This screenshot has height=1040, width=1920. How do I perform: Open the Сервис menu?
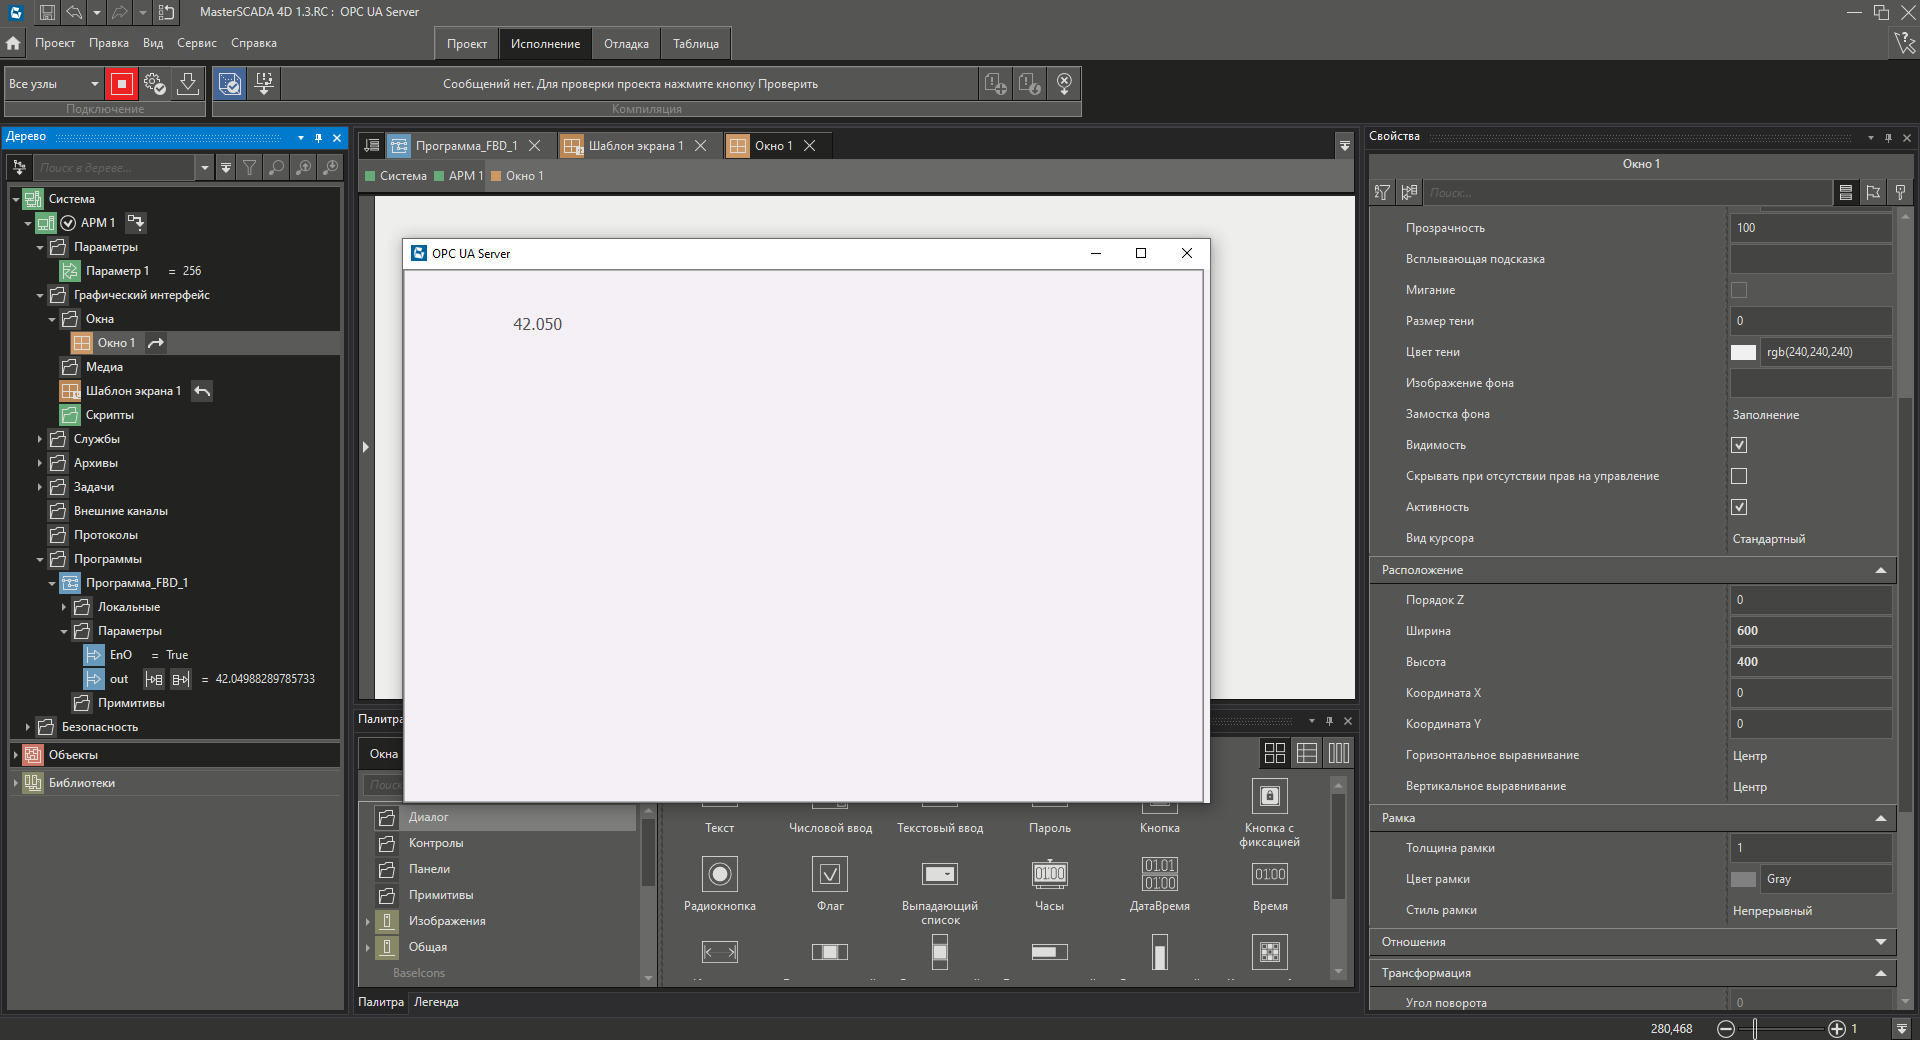(196, 43)
